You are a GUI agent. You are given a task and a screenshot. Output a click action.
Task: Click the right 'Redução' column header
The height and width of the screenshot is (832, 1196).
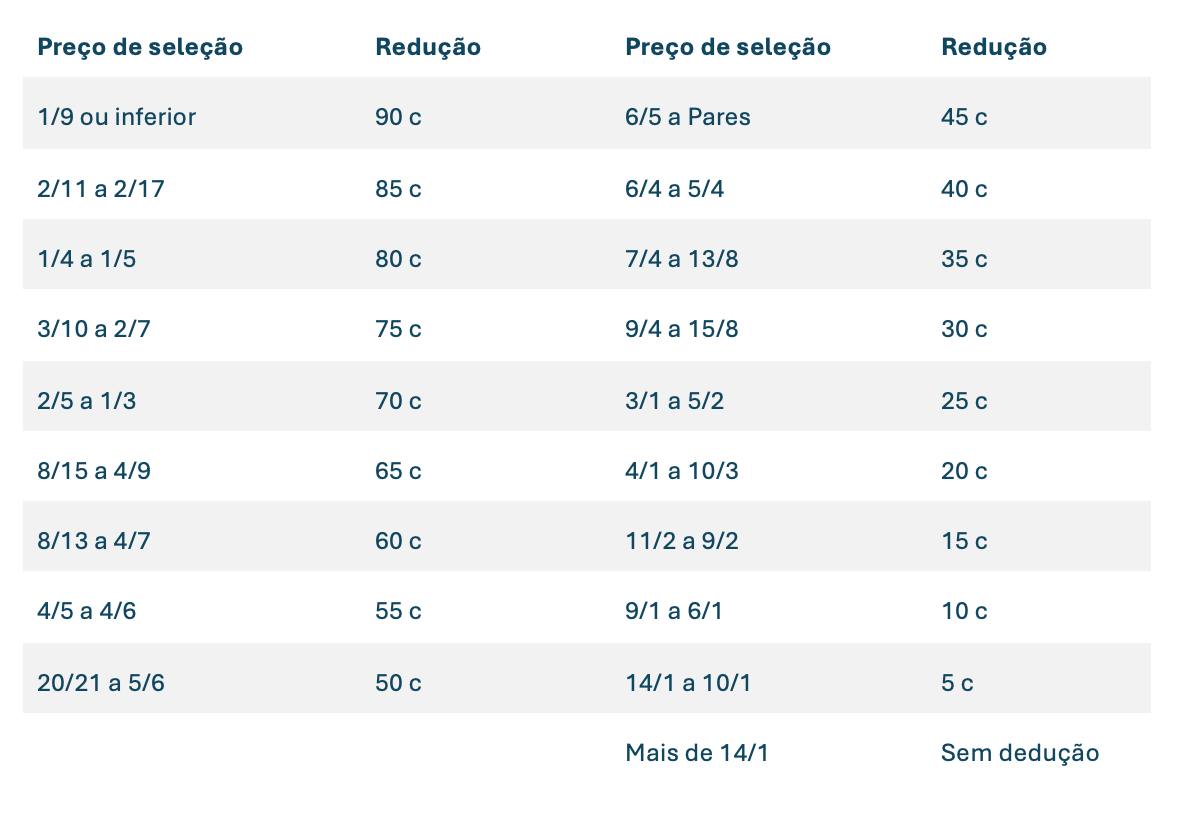click(x=994, y=47)
